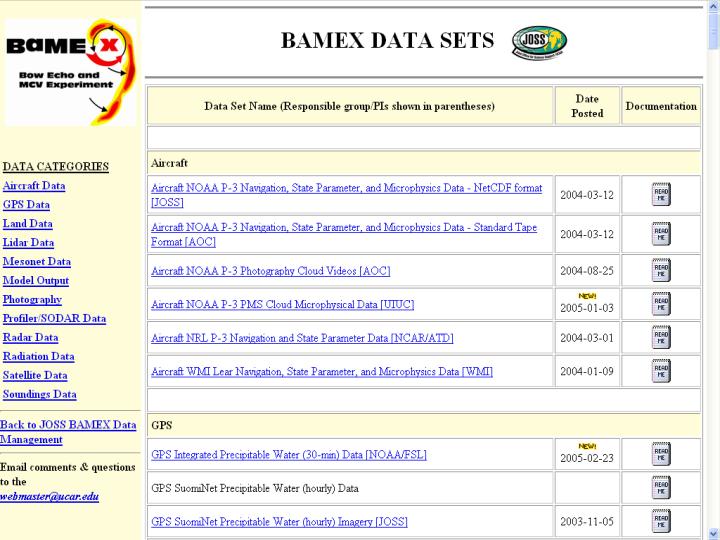Screen dimensions: 720x540
Task: Open README icon for NOAA P-3 NetCDF format row
Action: click(661, 195)
